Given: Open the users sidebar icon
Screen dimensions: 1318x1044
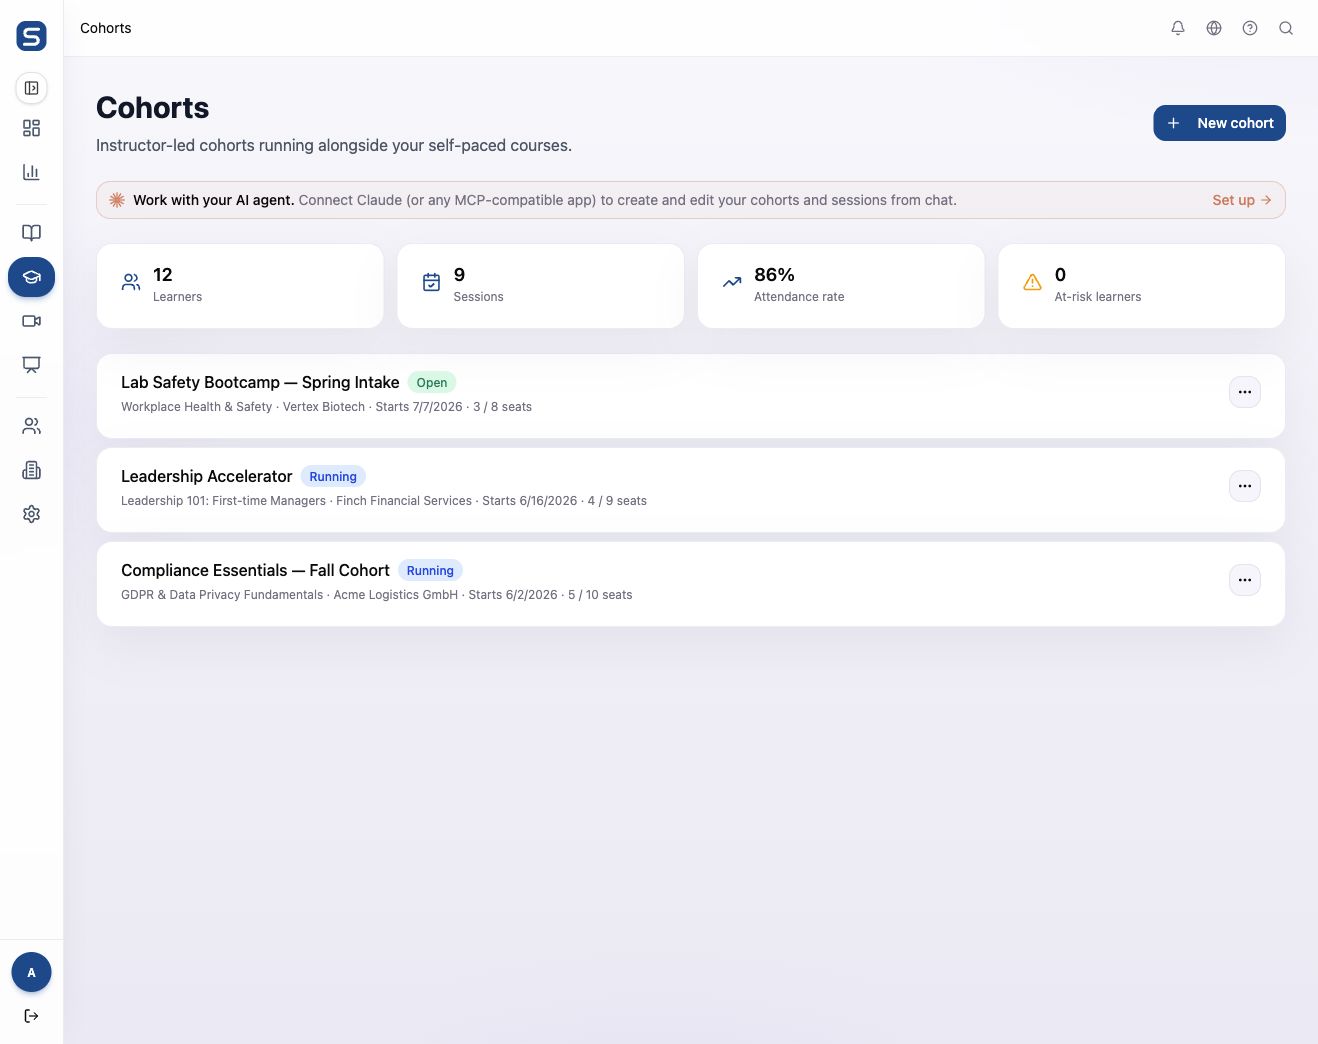Looking at the screenshot, I should pos(31,426).
